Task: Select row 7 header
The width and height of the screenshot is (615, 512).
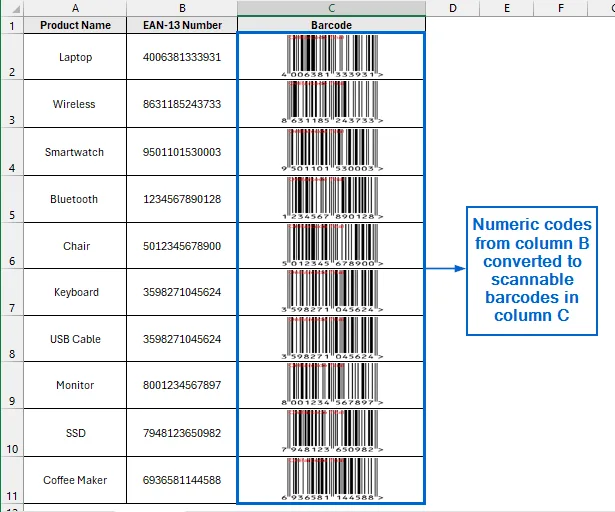Action: coord(12,292)
